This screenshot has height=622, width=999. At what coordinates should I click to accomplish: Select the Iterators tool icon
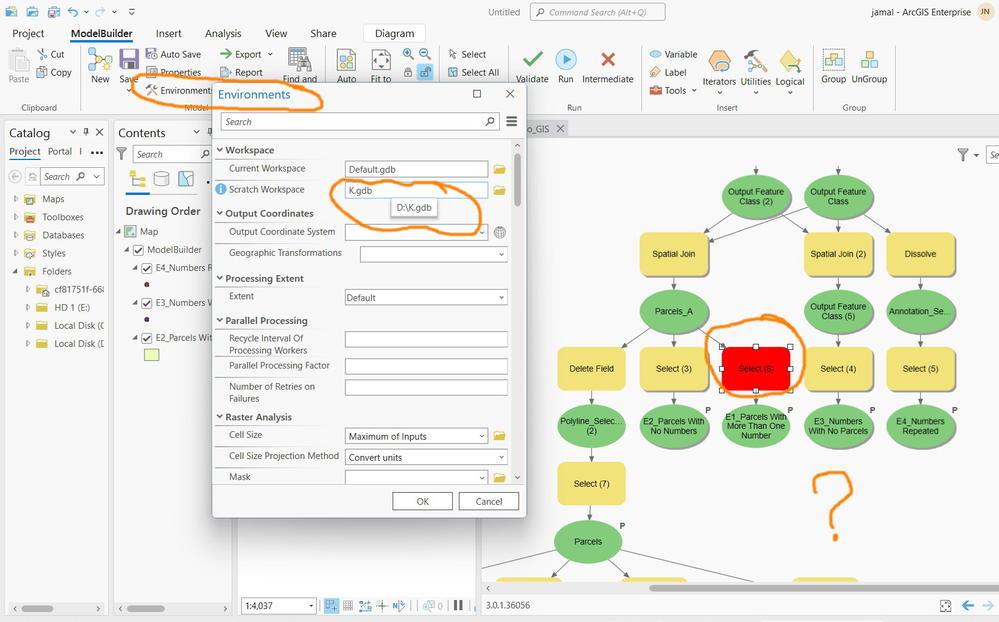(x=719, y=62)
